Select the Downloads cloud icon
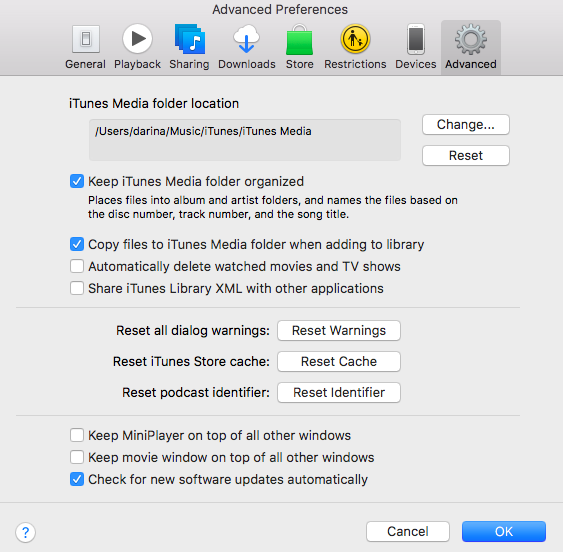Image resolution: width=563 pixels, height=552 pixels. point(246,39)
